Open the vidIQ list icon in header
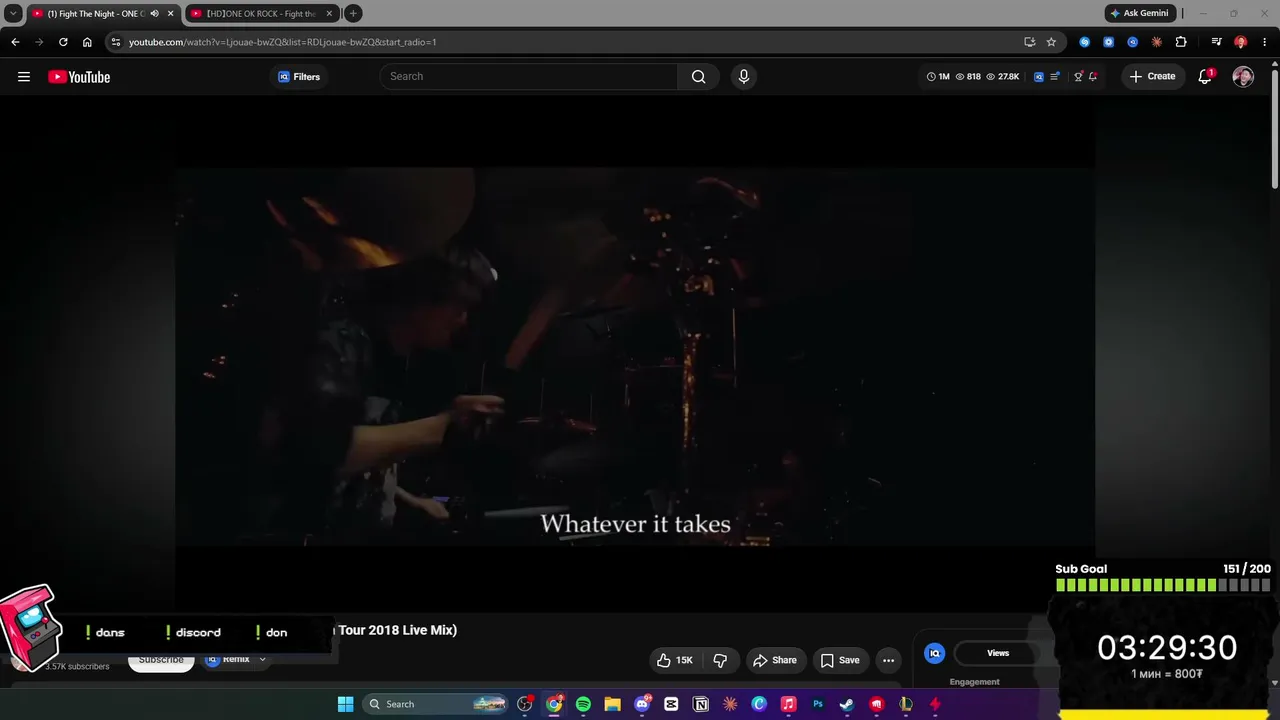This screenshot has width=1280, height=720. (1055, 77)
